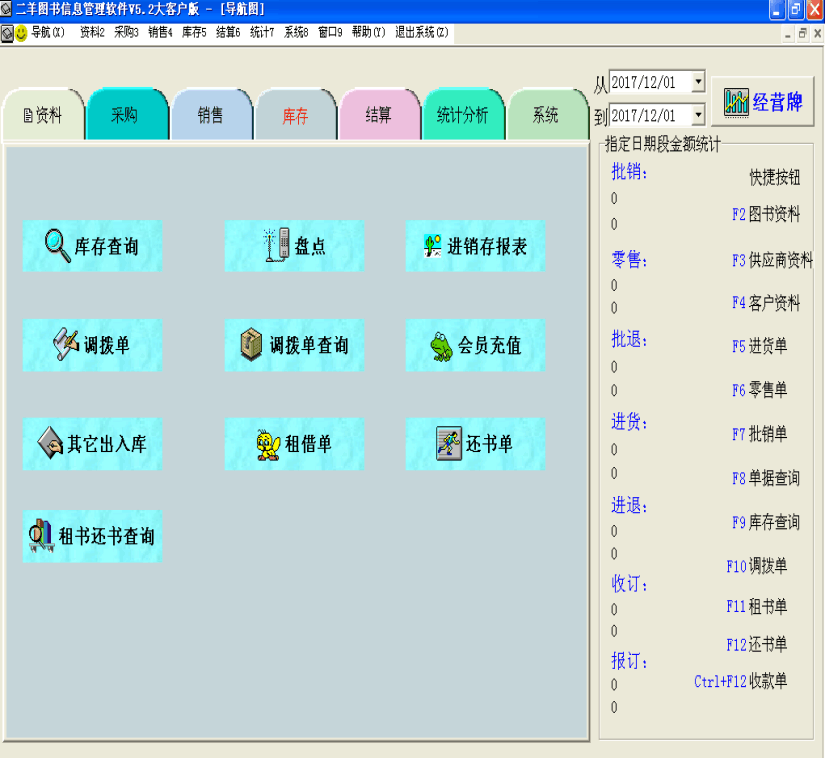
Task: Click the picture icon on 进销存报表
Action: click(x=432, y=246)
